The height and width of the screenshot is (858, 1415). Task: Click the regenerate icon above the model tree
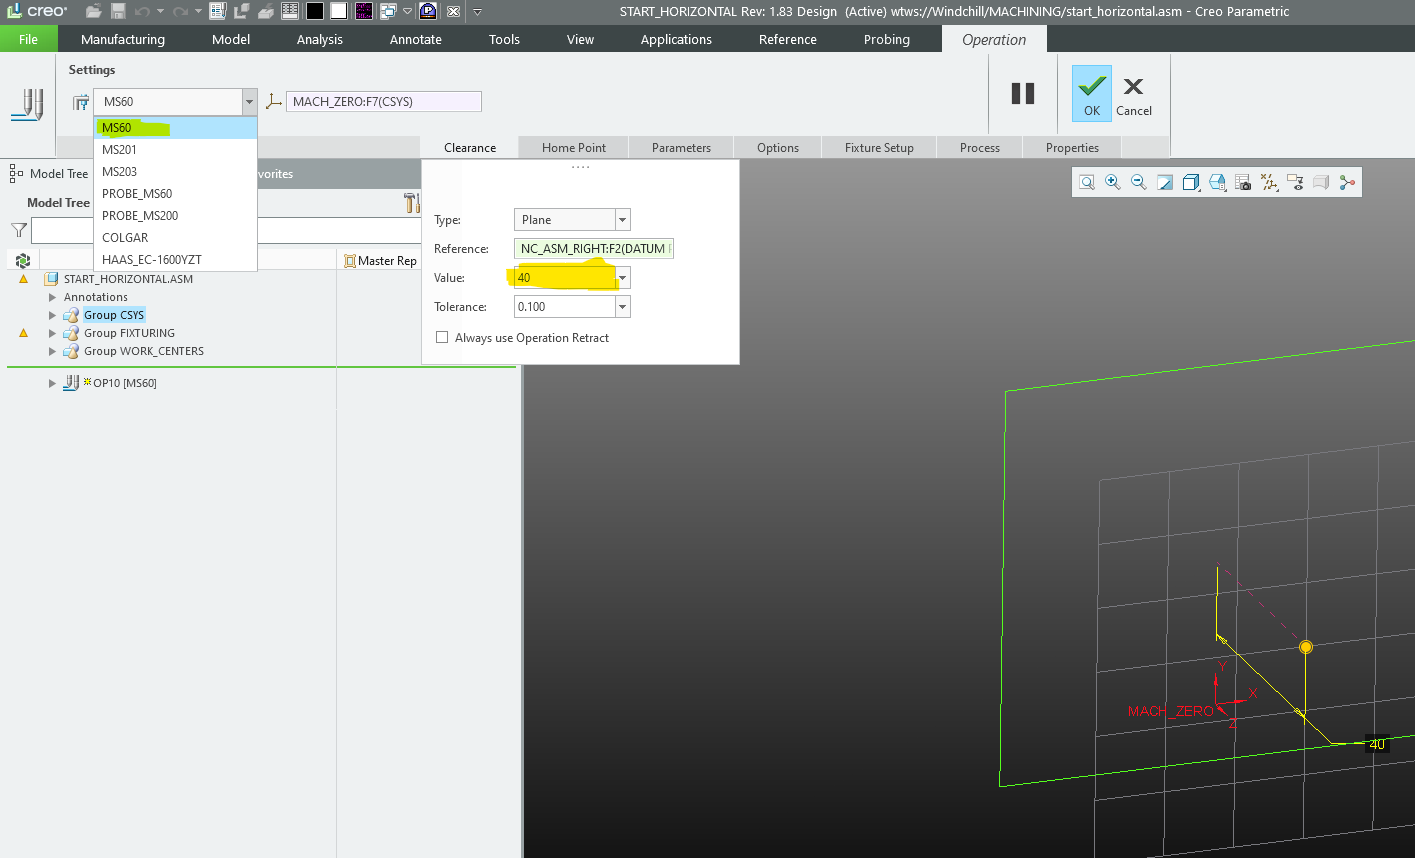point(22,260)
